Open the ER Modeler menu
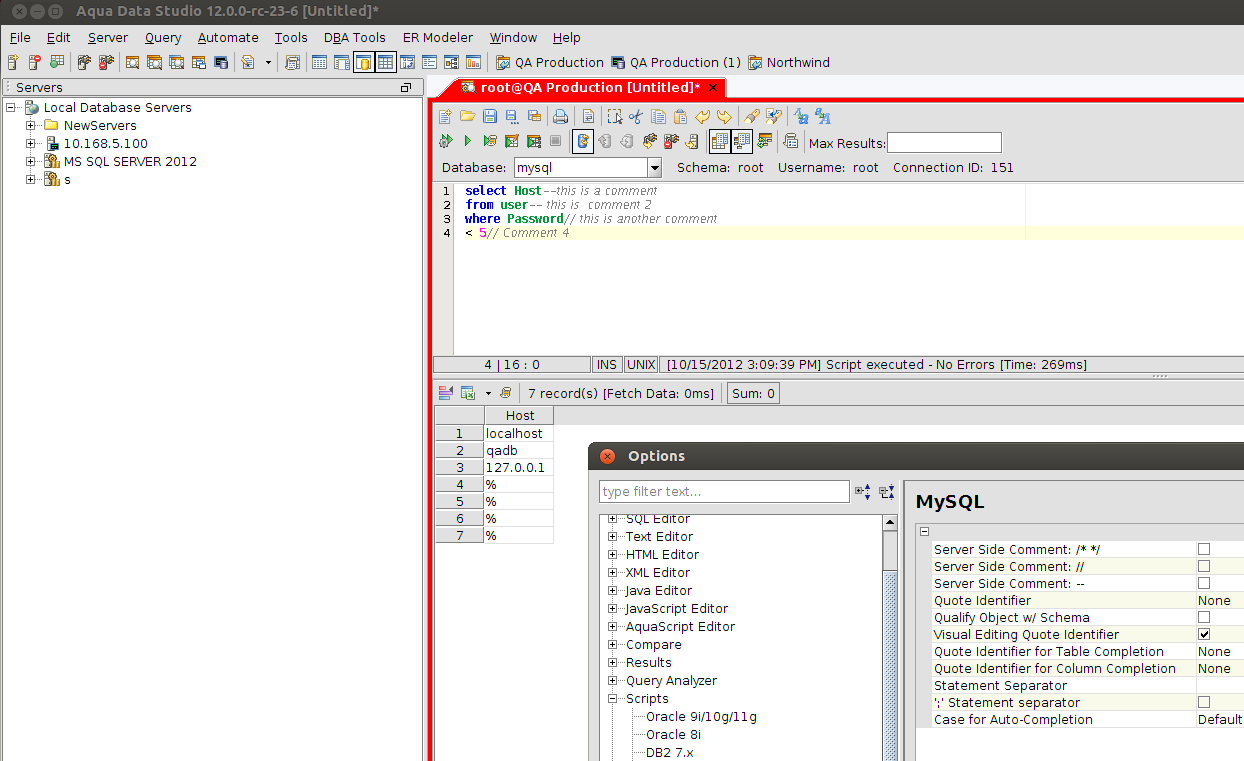Image resolution: width=1244 pixels, height=761 pixels. tap(438, 37)
